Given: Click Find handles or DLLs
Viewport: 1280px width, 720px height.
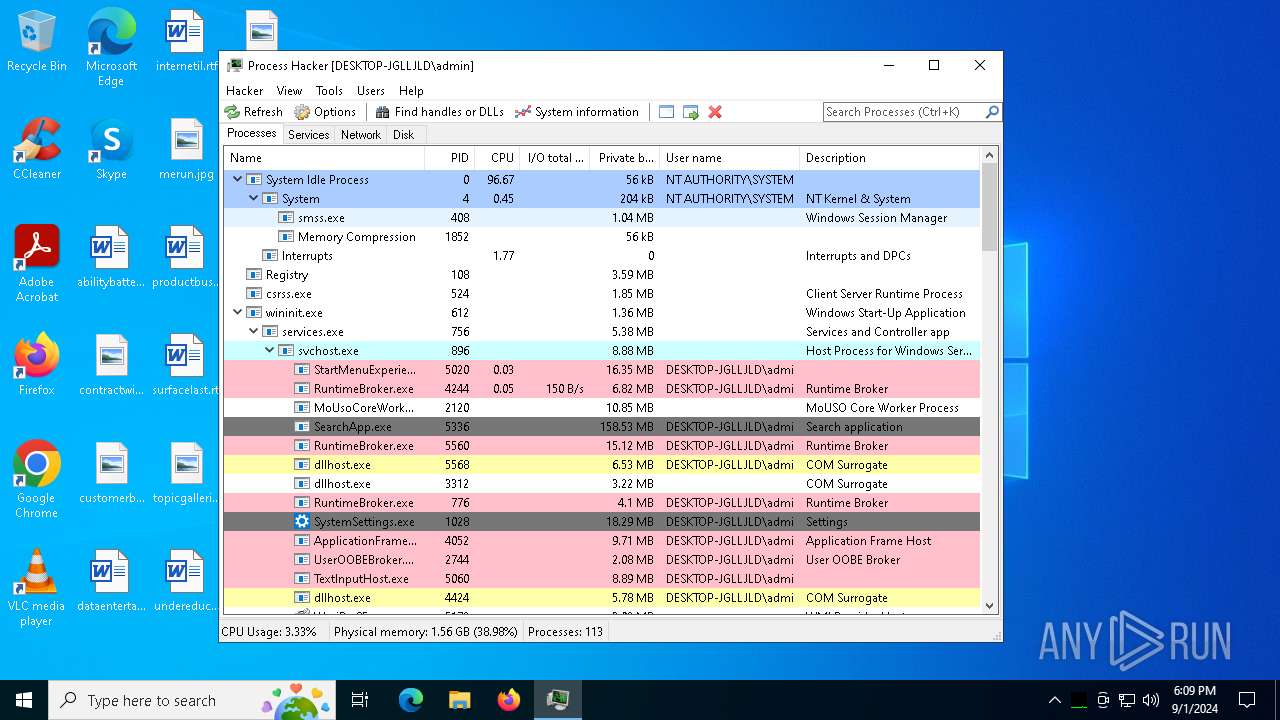Looking at the screenshot, I should click(439, 112).
